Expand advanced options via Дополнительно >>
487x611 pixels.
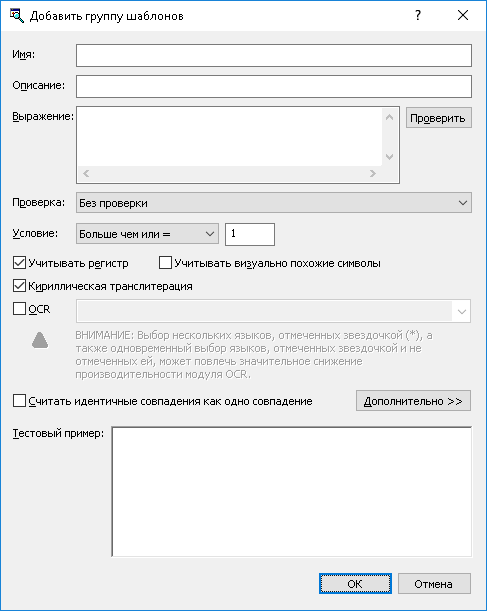click(413, 401)
